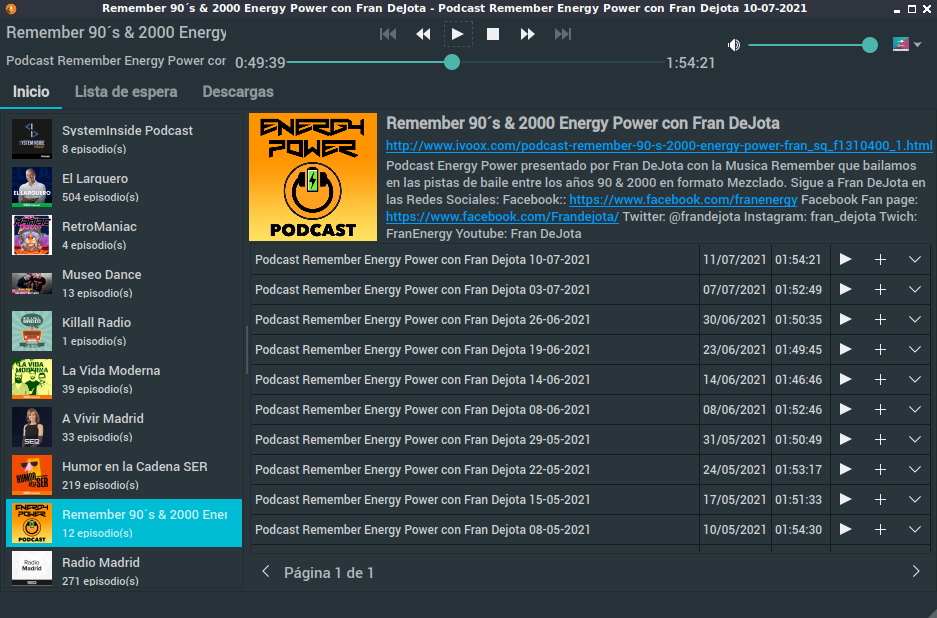937x618 pixels.
Task: Click the main Play button in the player bar
Action: tap(458, 34)
